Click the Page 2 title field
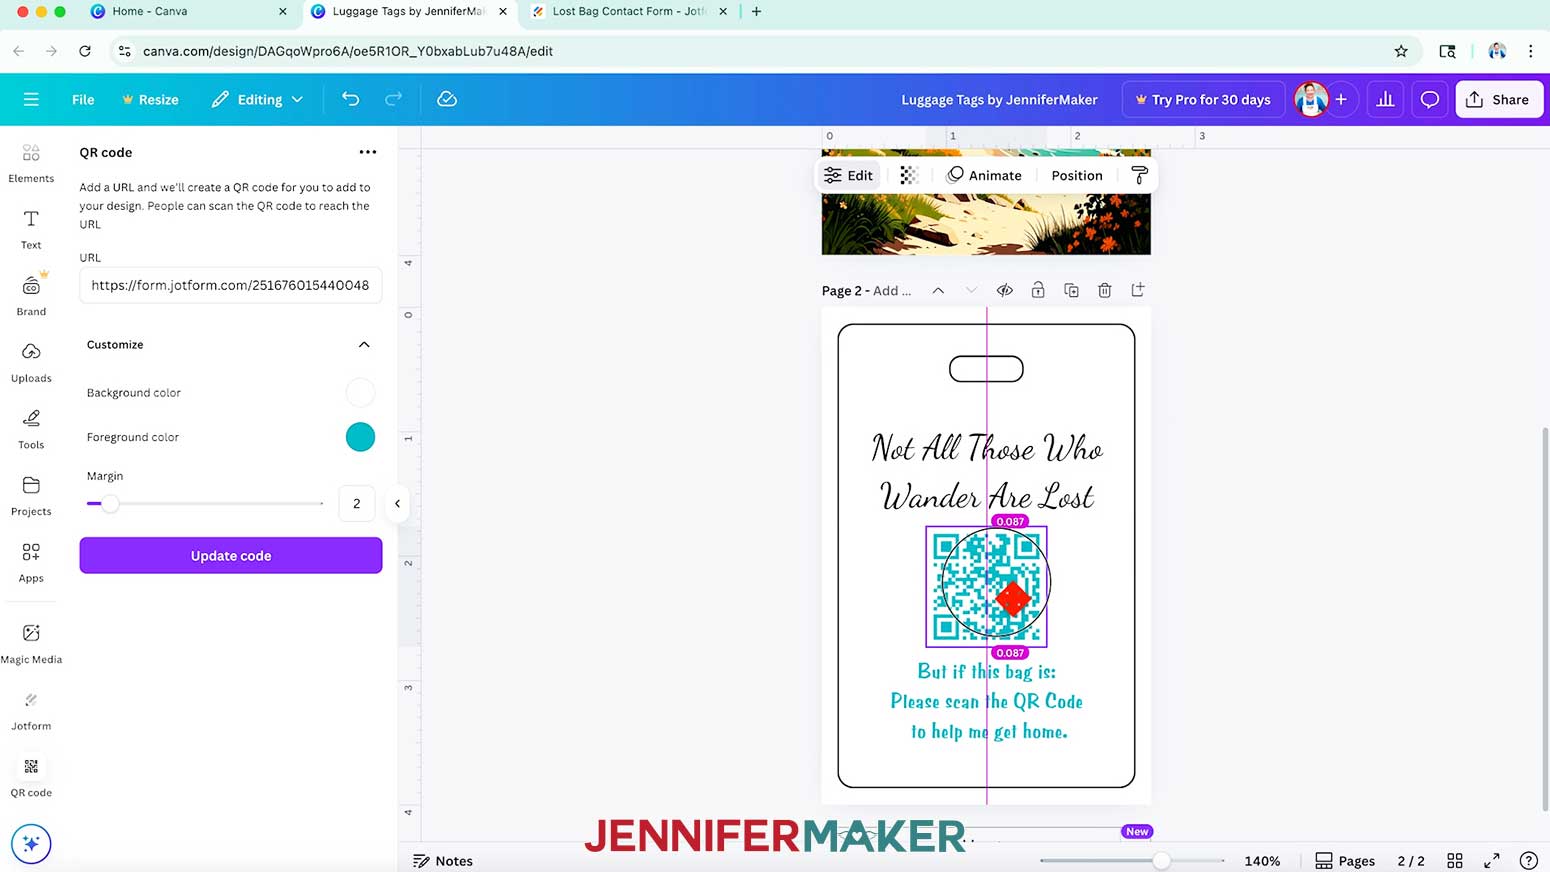Screen dimensions: 1550x872 (867, 290)
